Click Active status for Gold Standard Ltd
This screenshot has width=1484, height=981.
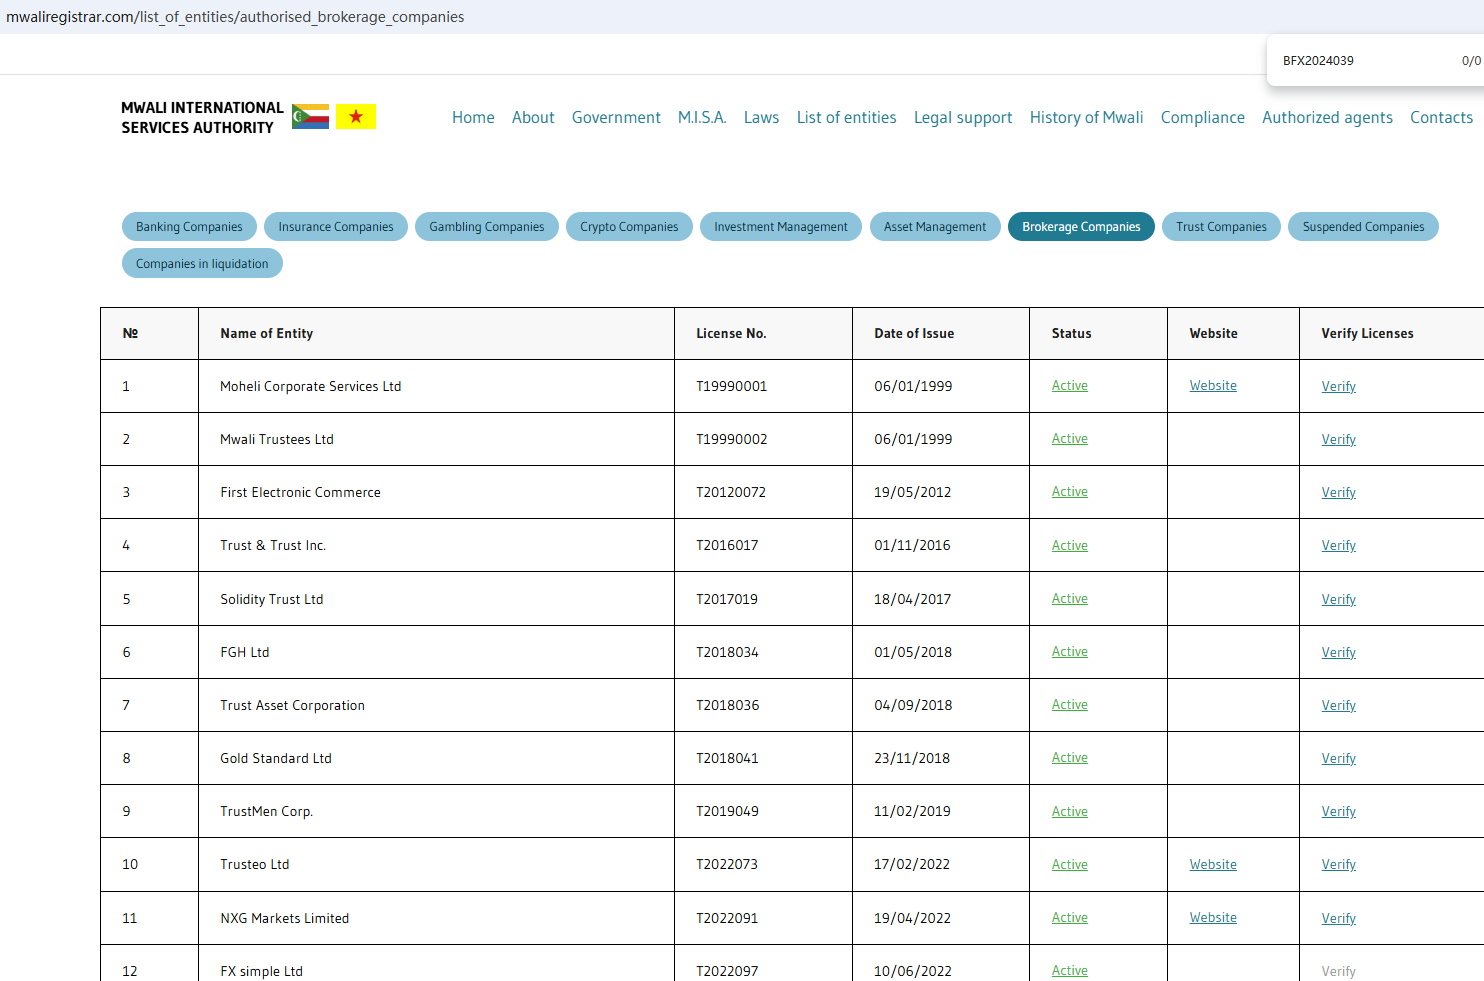coord(1069,758)
